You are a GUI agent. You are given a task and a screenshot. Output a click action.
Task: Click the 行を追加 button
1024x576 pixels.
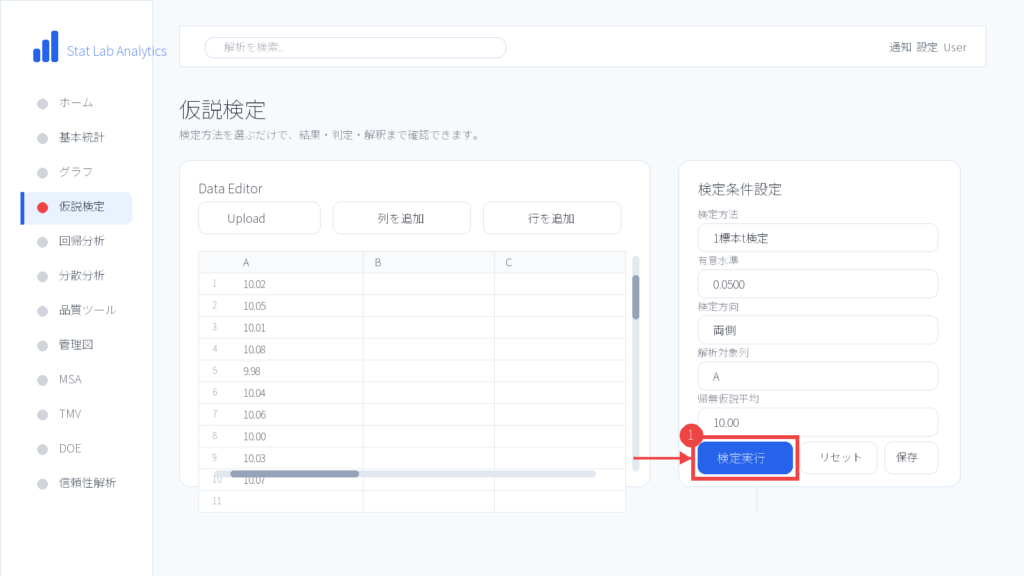click(x=552, y=218)
